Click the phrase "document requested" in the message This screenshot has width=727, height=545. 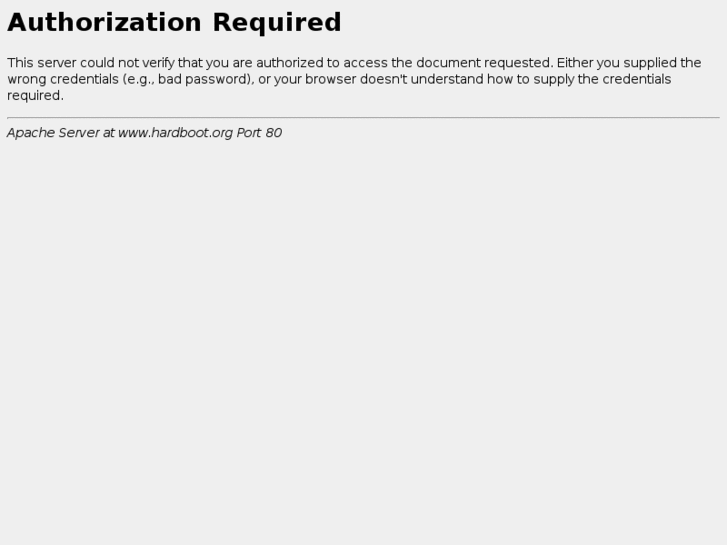(484, 63)
